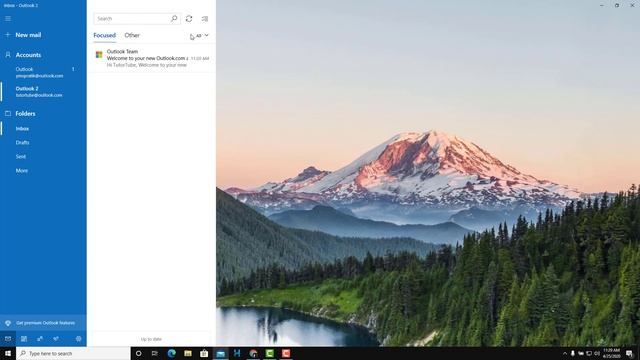Open the Action Center notifications

tap(629, 353)
